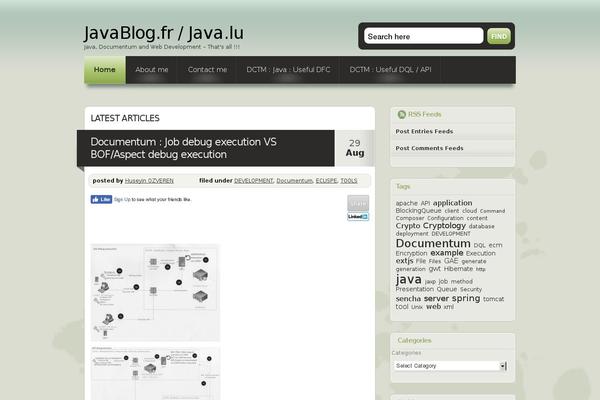Select the 'BlockingQueue' tag
This screenshot has height=400, width=600.
click(418, 211)
